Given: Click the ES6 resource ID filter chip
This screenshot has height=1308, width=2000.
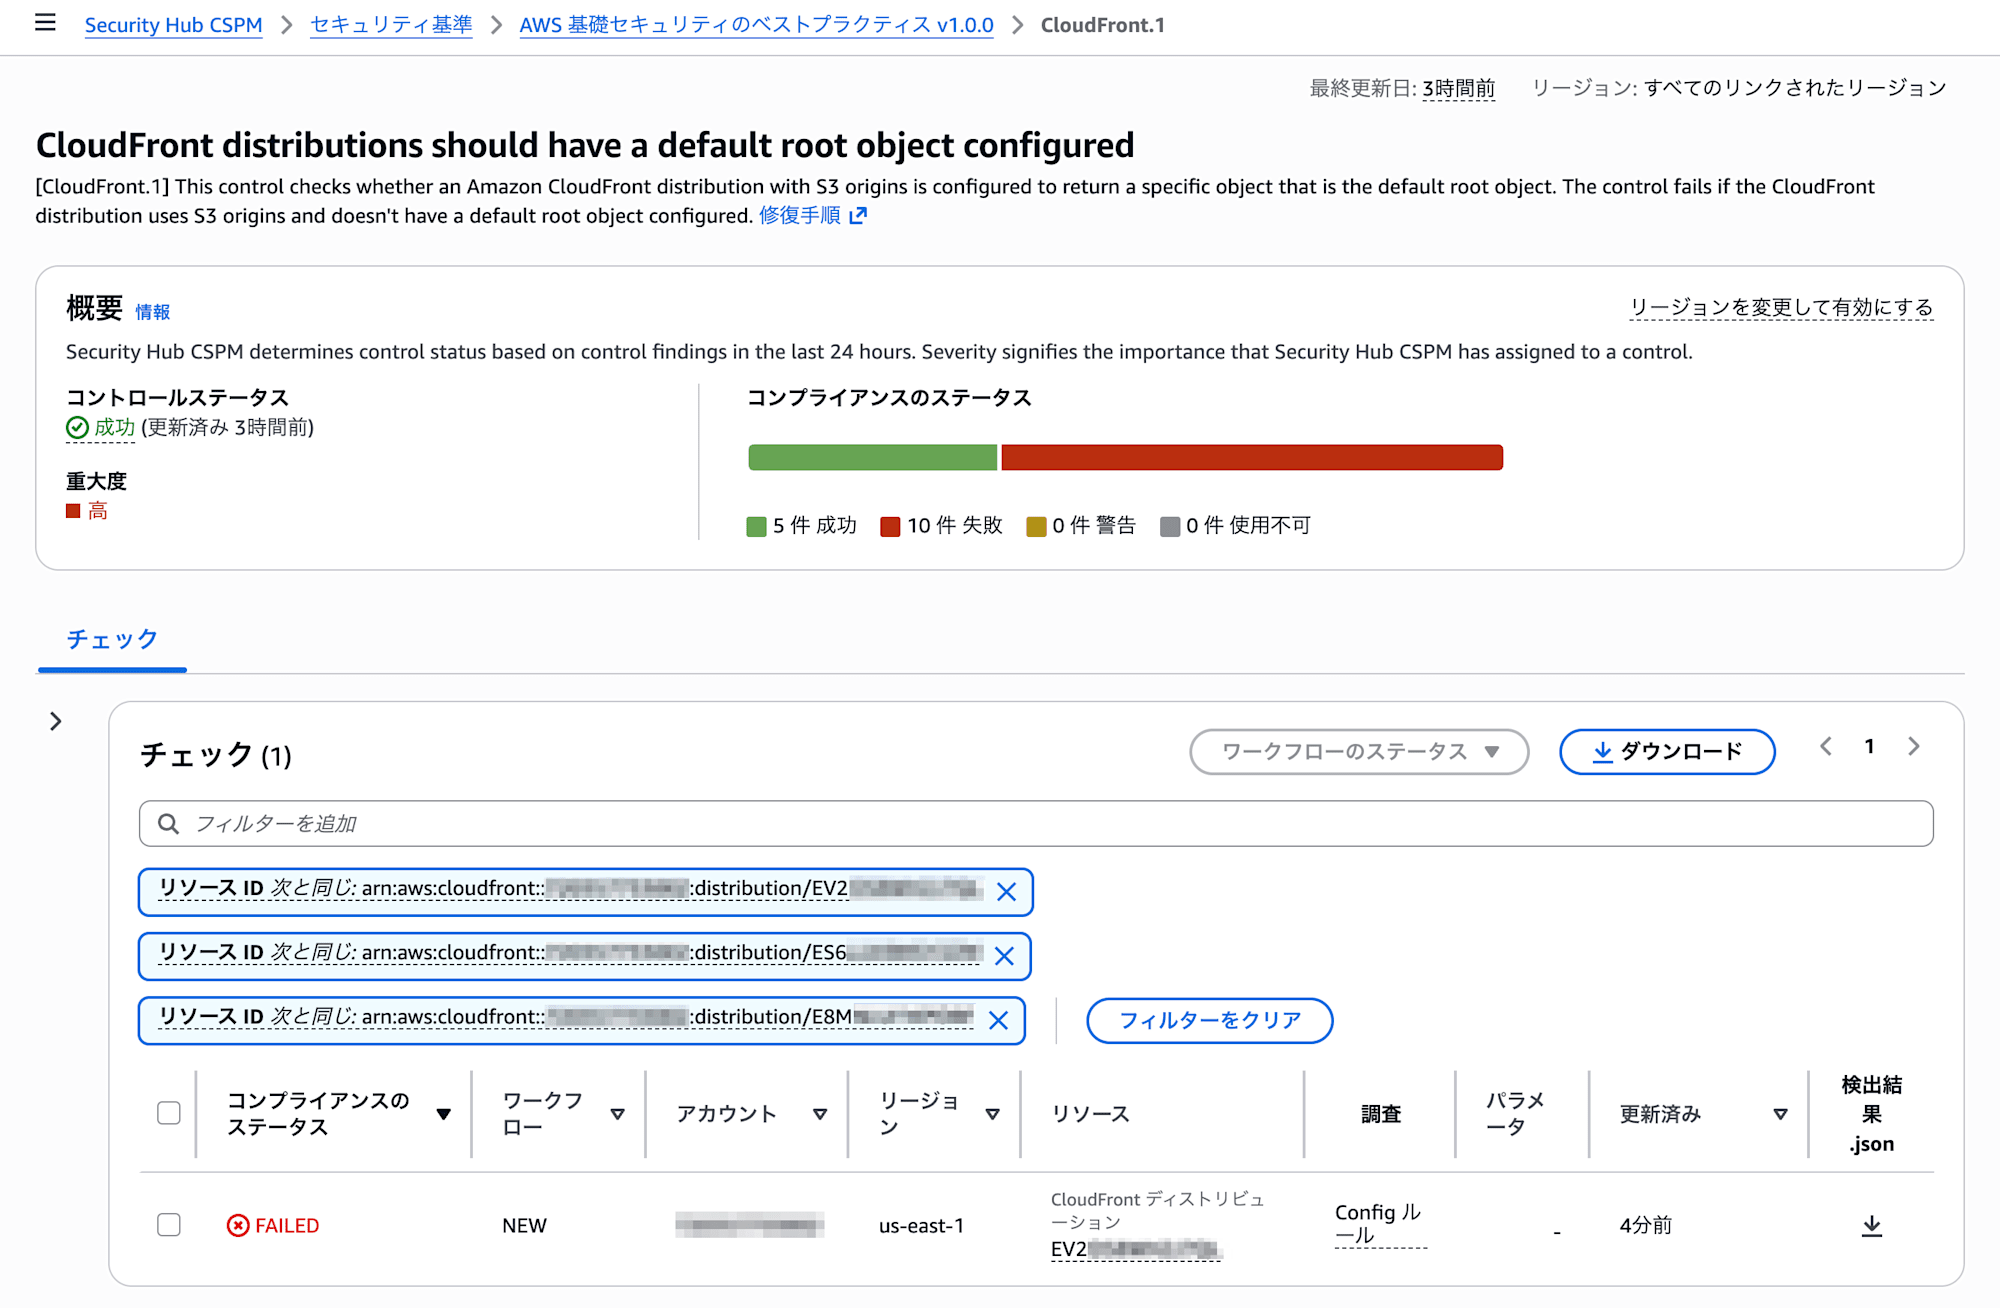Looking at the screenshot, I should click(x=584, y=956).
